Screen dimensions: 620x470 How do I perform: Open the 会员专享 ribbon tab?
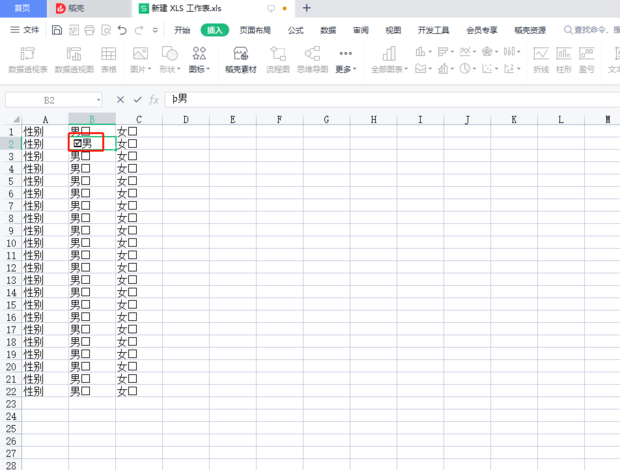click(482, 30)
